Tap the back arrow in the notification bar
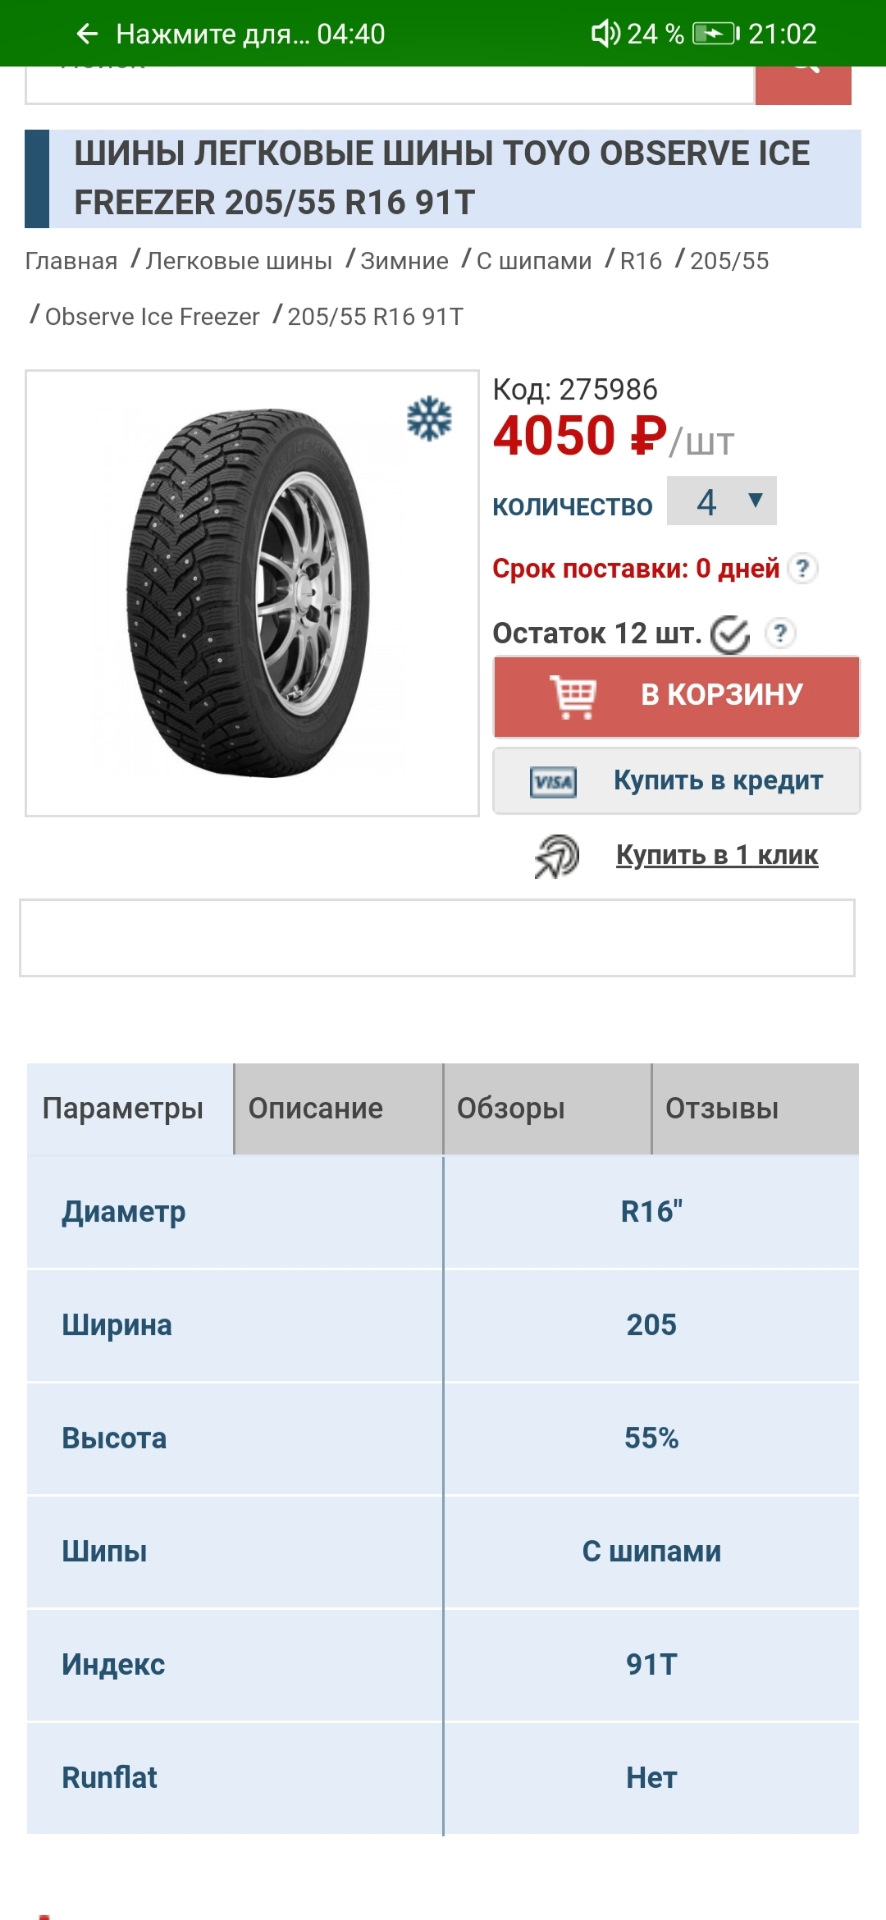Screen dimensions: 886x1920 pyautogui.click(x=85, y=33)
